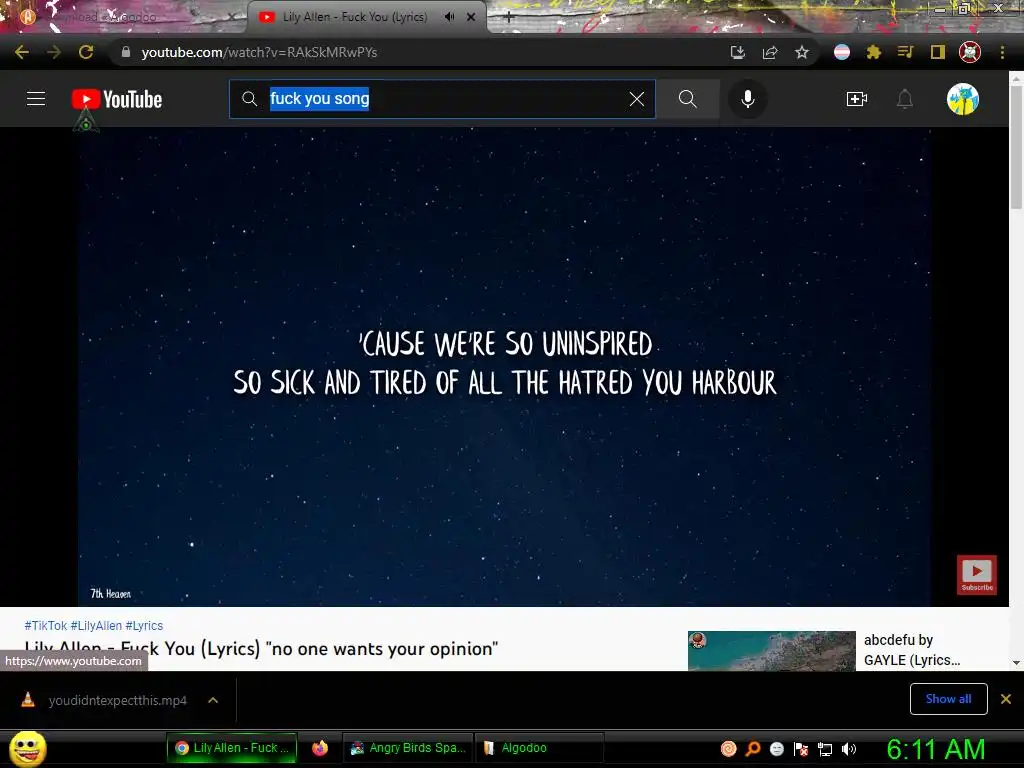
Task: Open the network tray icon
Action: [825, 748]
